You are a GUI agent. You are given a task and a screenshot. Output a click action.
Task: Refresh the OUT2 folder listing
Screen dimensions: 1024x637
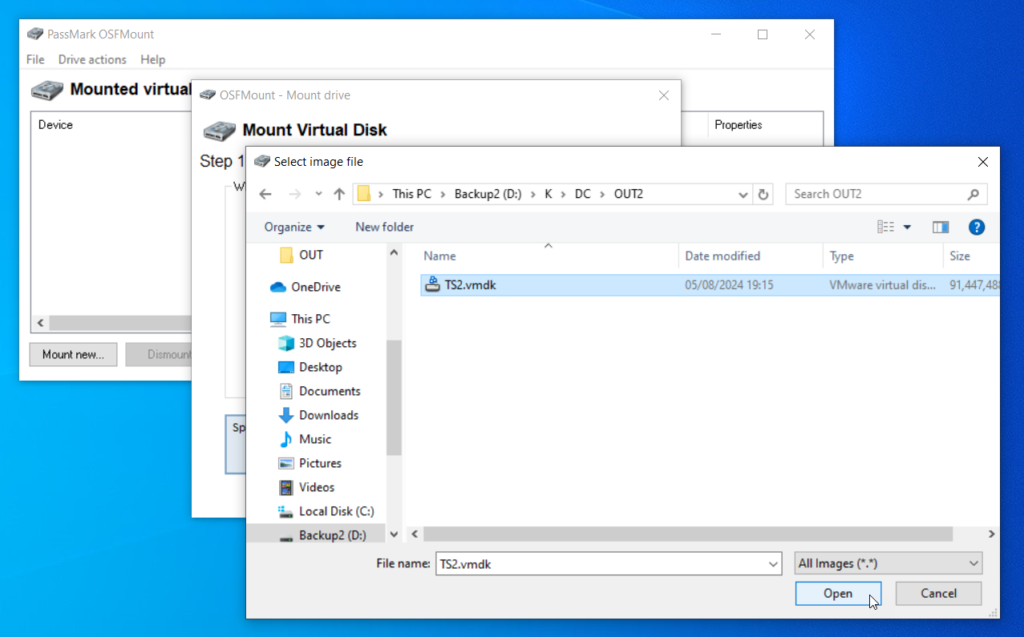point(763,194)
